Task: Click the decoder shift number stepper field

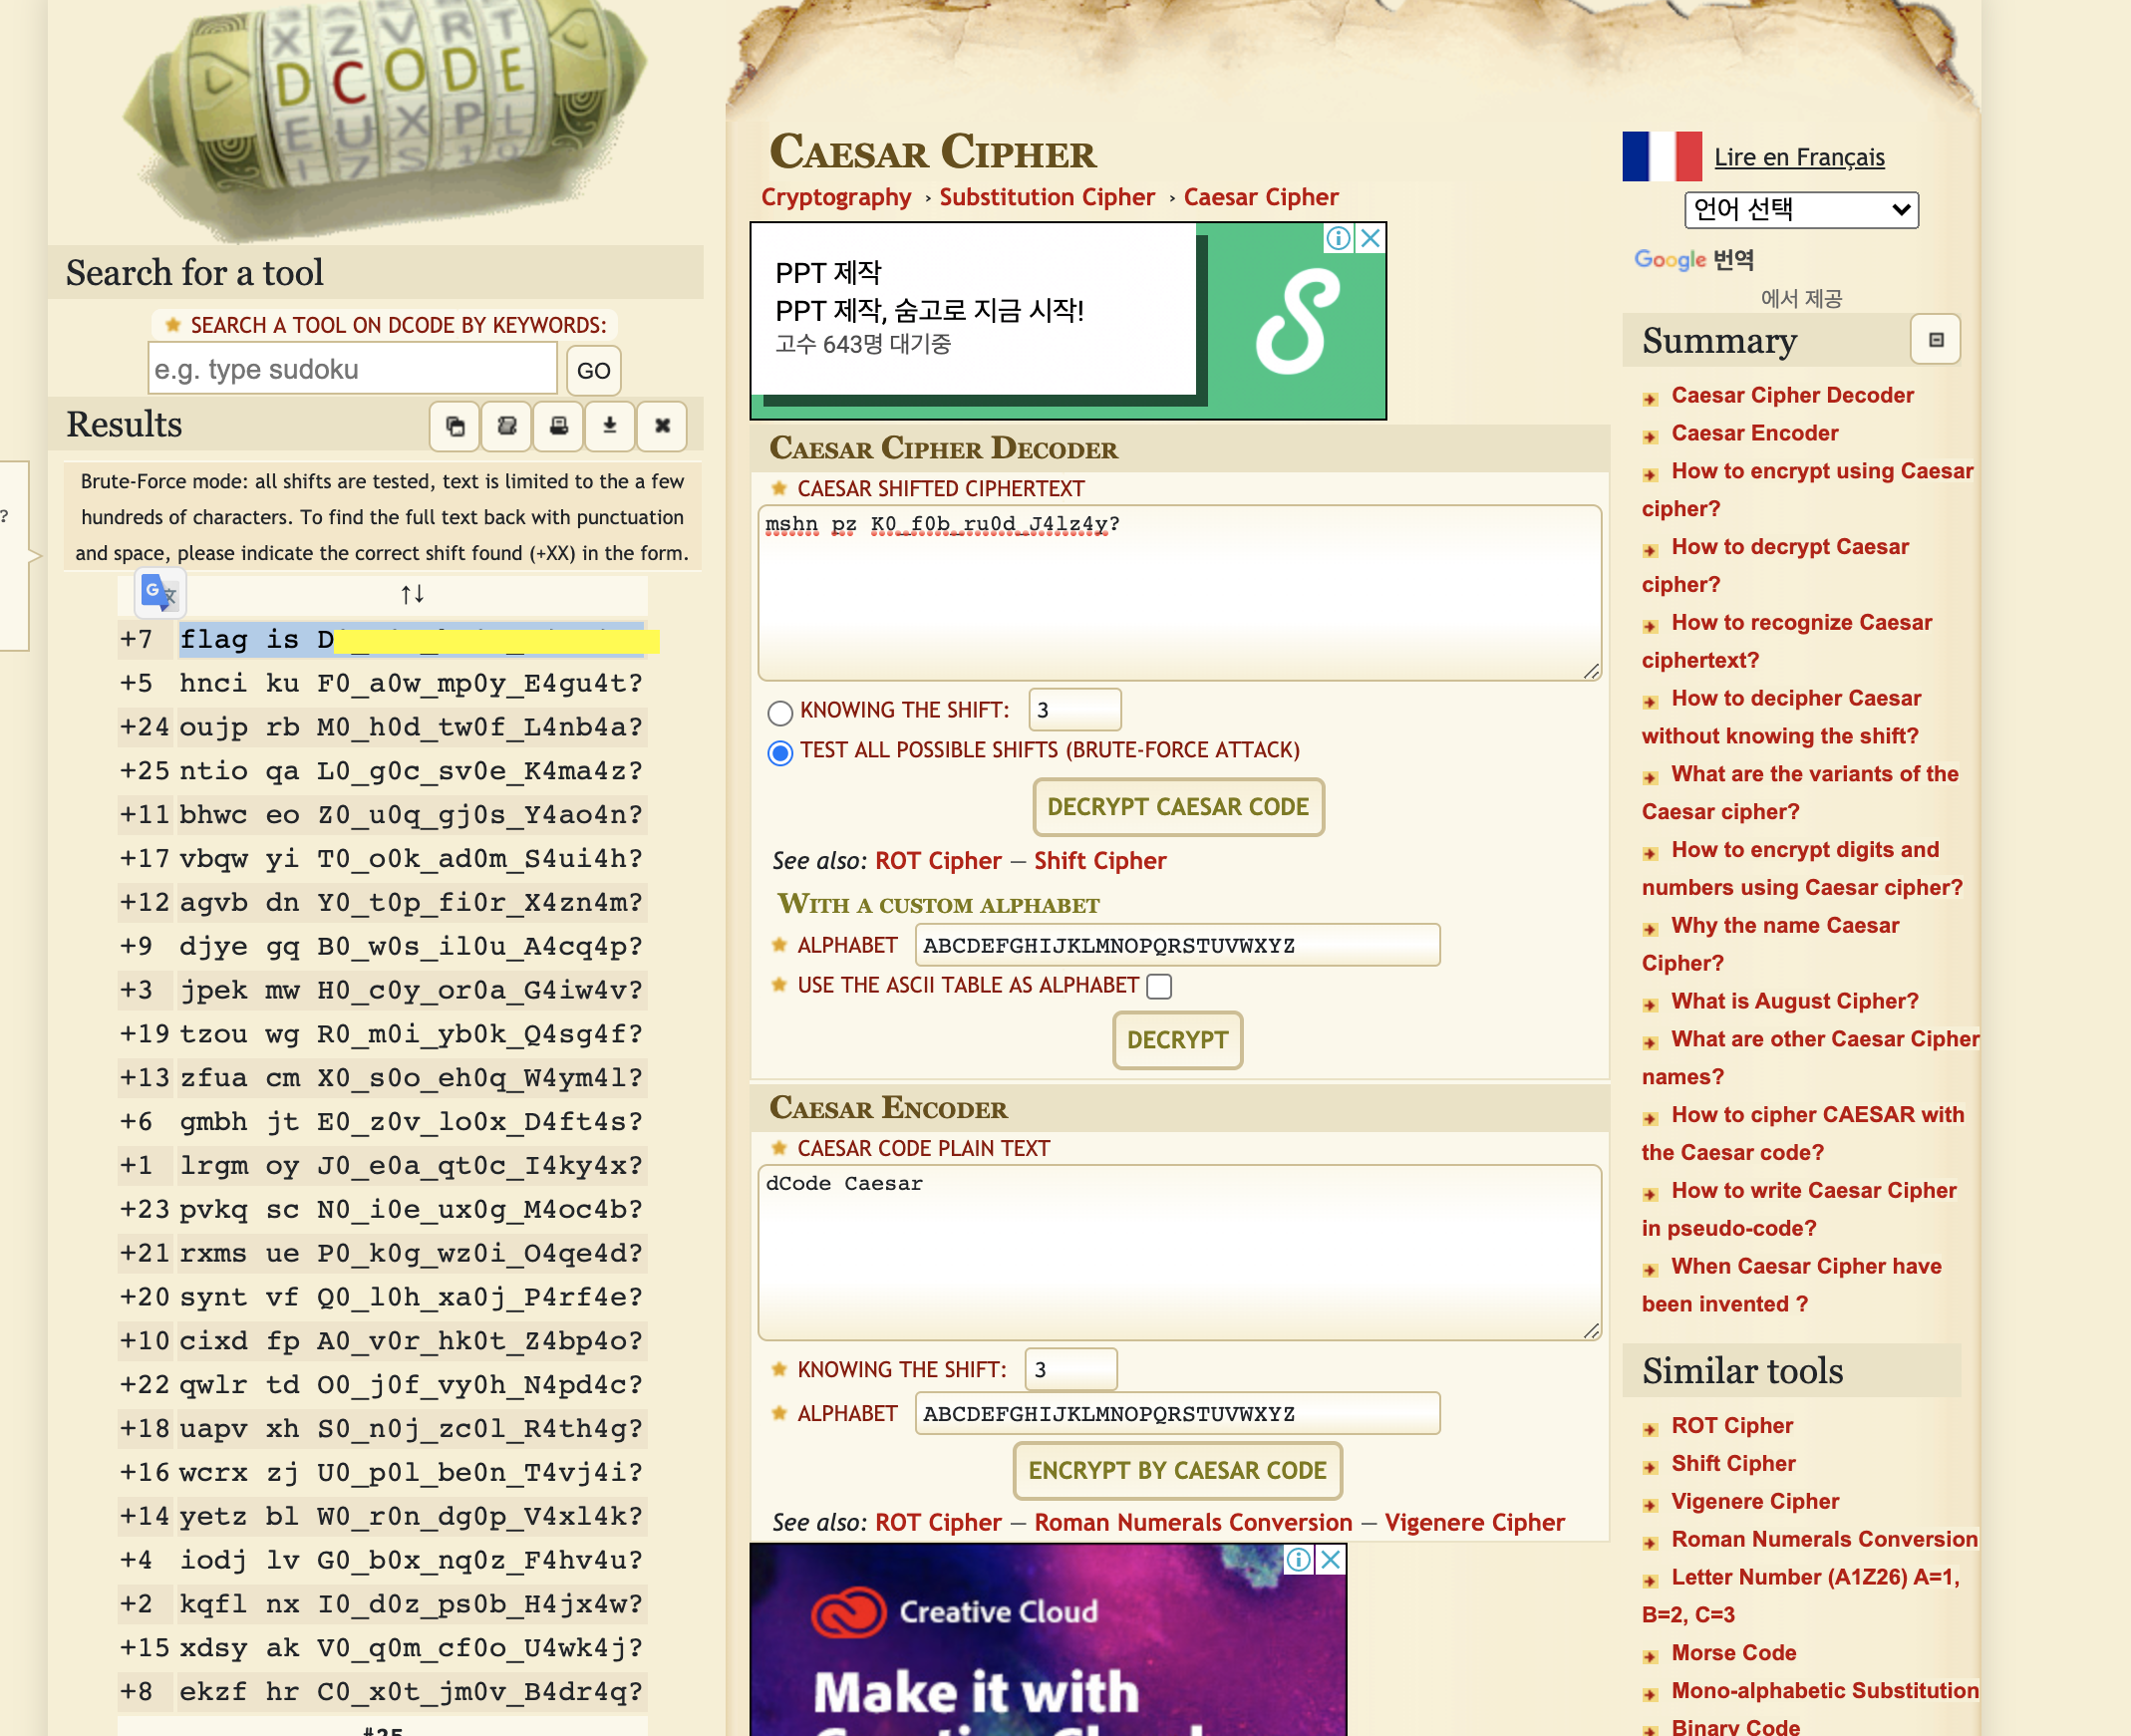Action: pos(1073,710)
